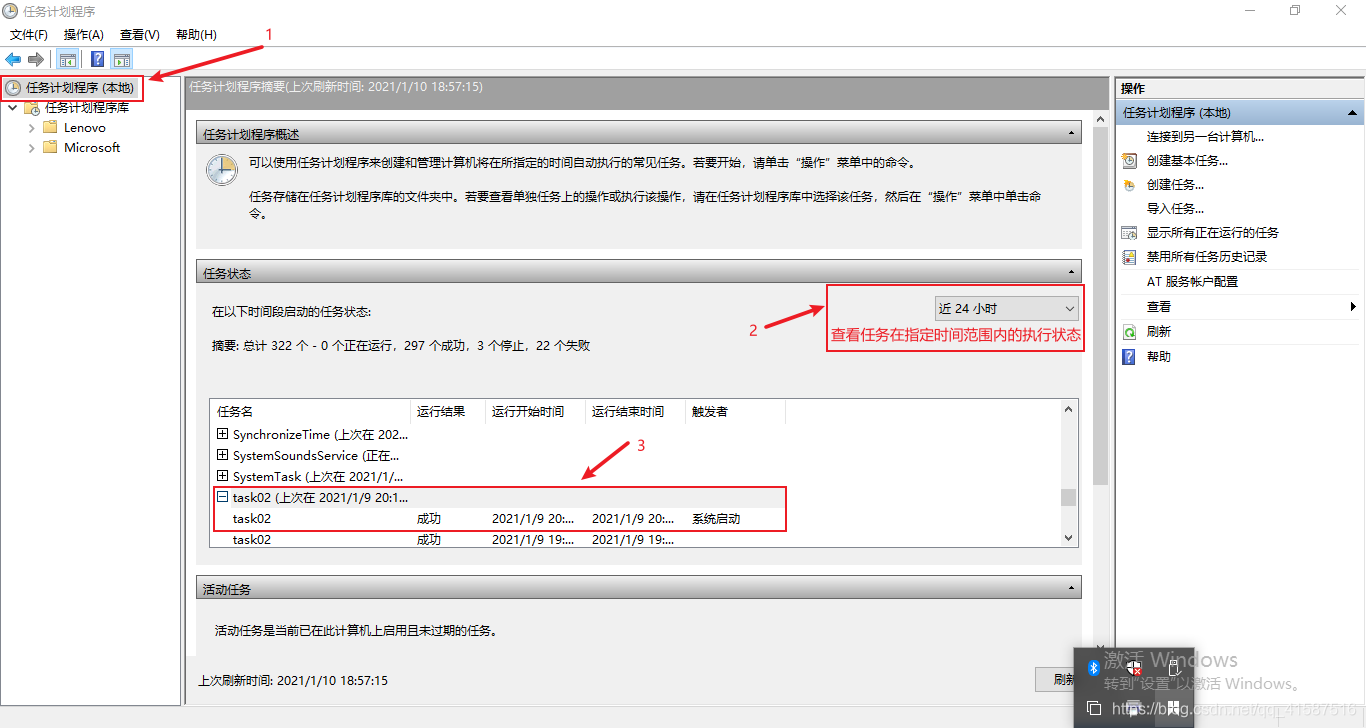Click the Back arrow in the toolbar
The image size is (1366, 728).
pyautogui.click(x=14, y=59)
